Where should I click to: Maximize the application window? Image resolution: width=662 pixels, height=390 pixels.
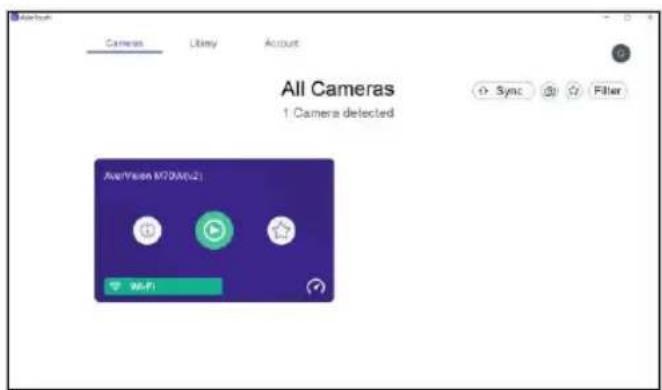pyautogui.click(x=628, y=18)
